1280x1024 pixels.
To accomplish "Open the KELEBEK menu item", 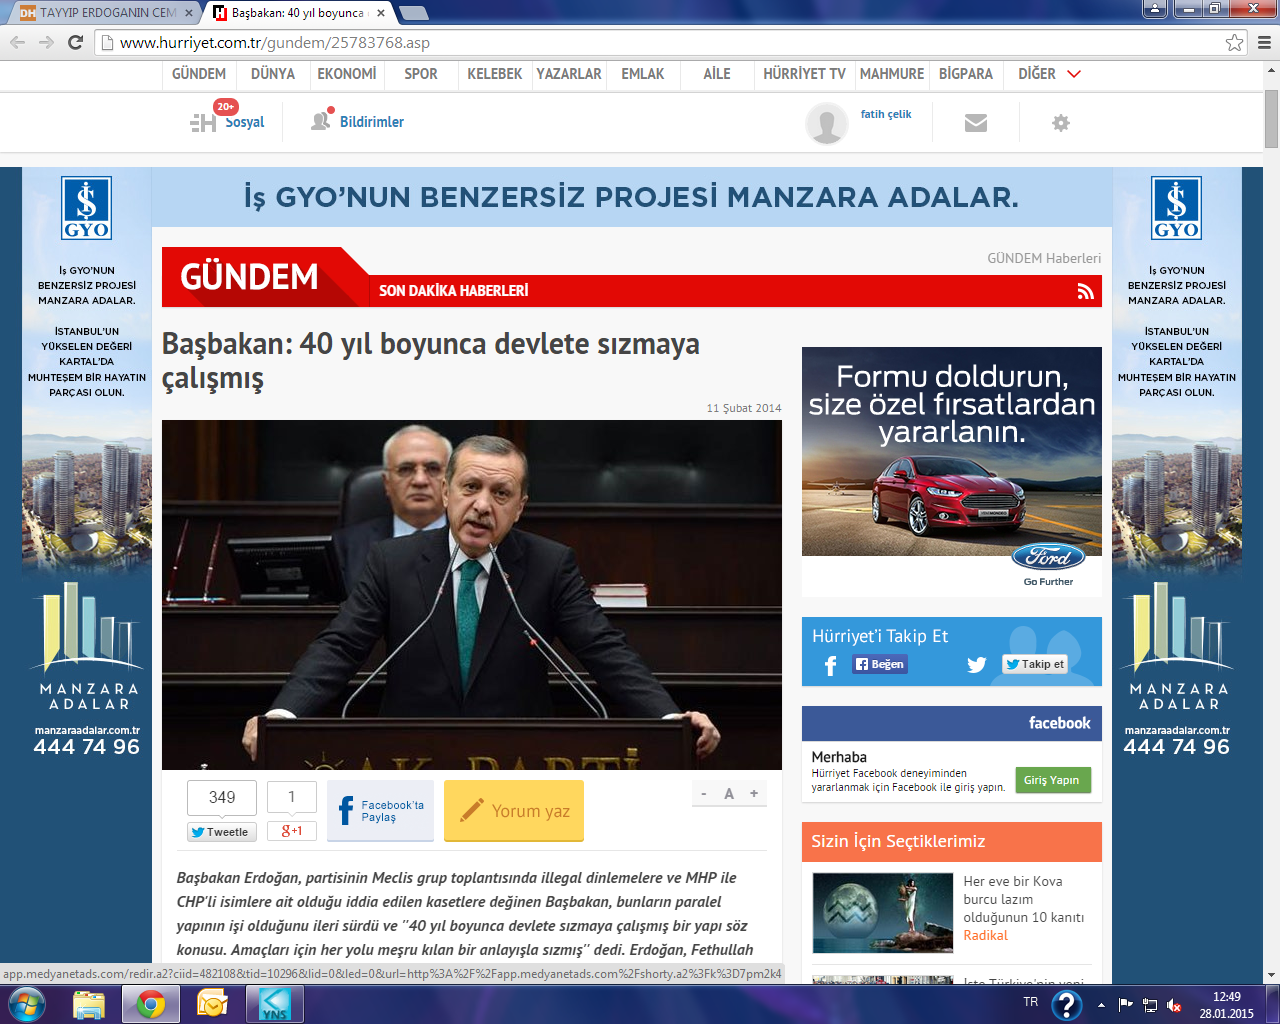I will tap(495, 74).
